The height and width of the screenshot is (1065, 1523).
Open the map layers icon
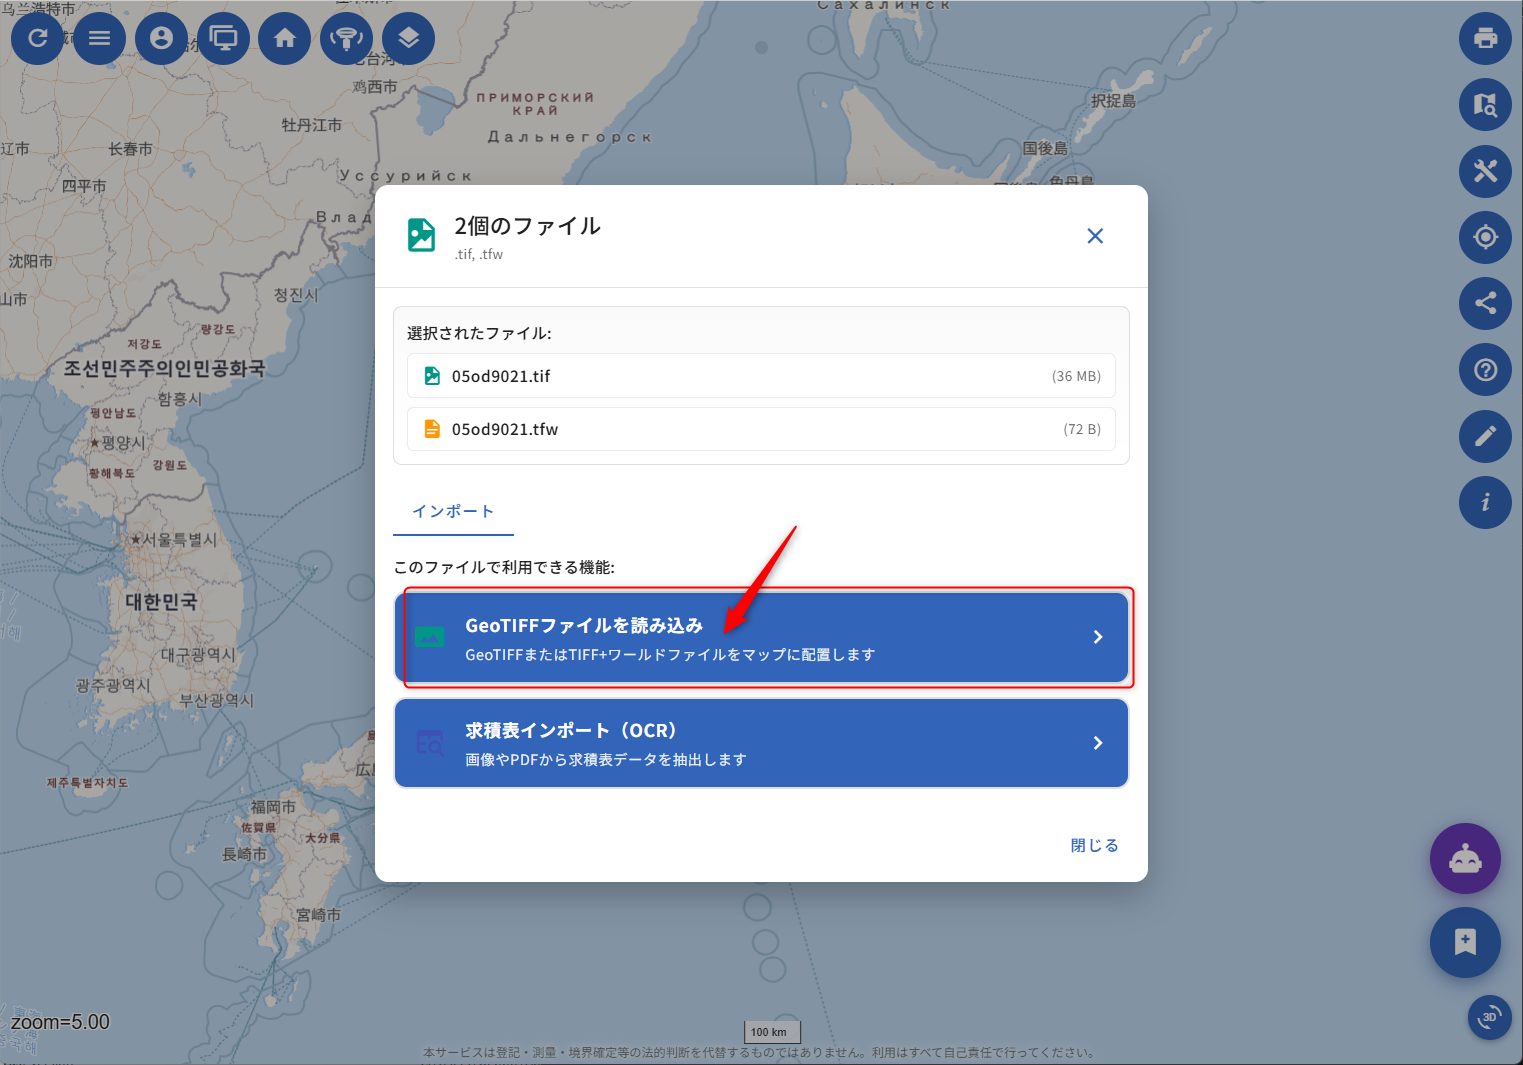pos(408,39)
